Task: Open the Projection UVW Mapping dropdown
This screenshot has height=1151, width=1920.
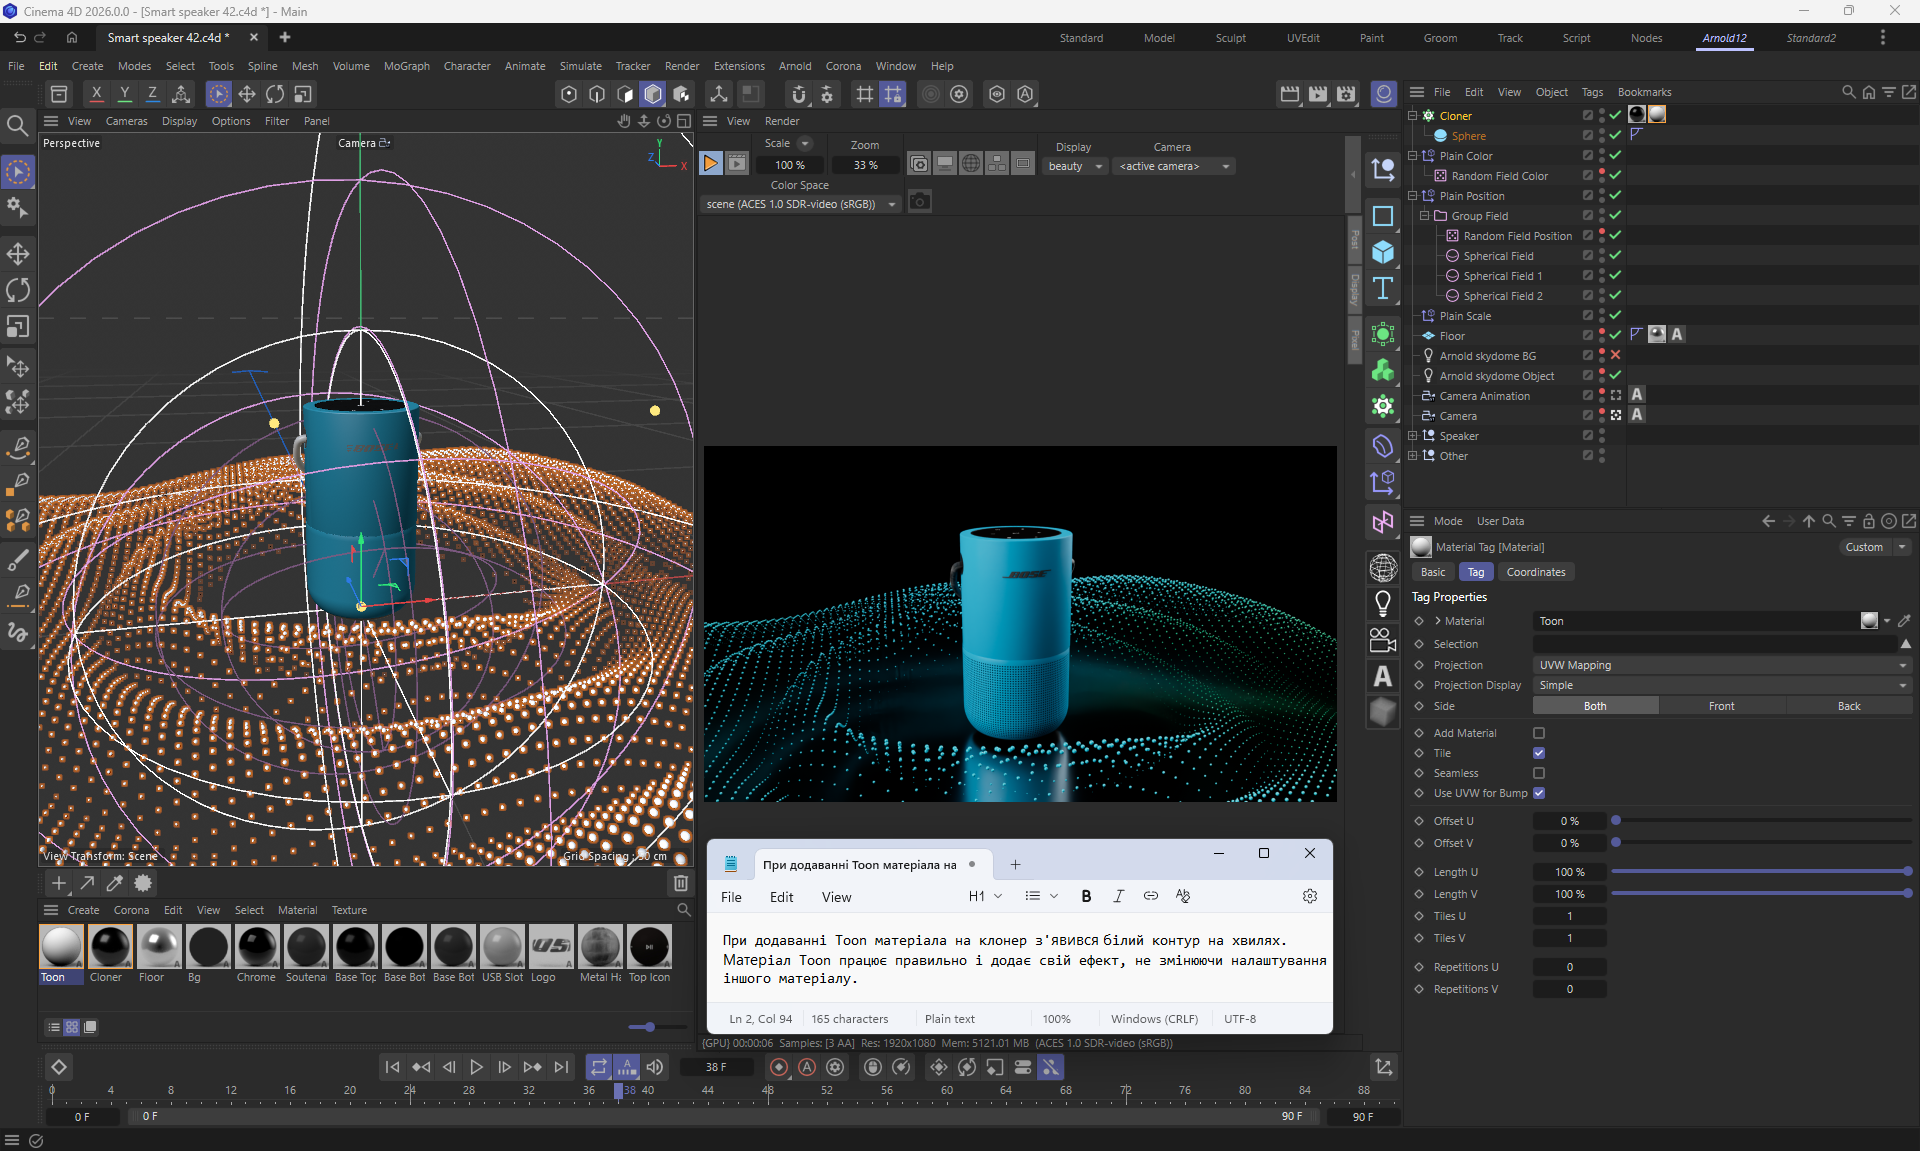Action: click(1720, 665)
